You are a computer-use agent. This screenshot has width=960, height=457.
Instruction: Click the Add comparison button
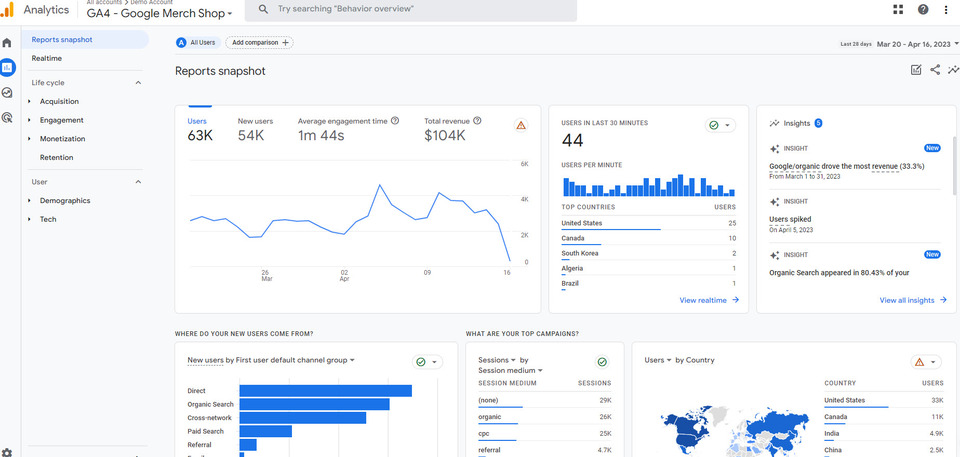point(259,42)
